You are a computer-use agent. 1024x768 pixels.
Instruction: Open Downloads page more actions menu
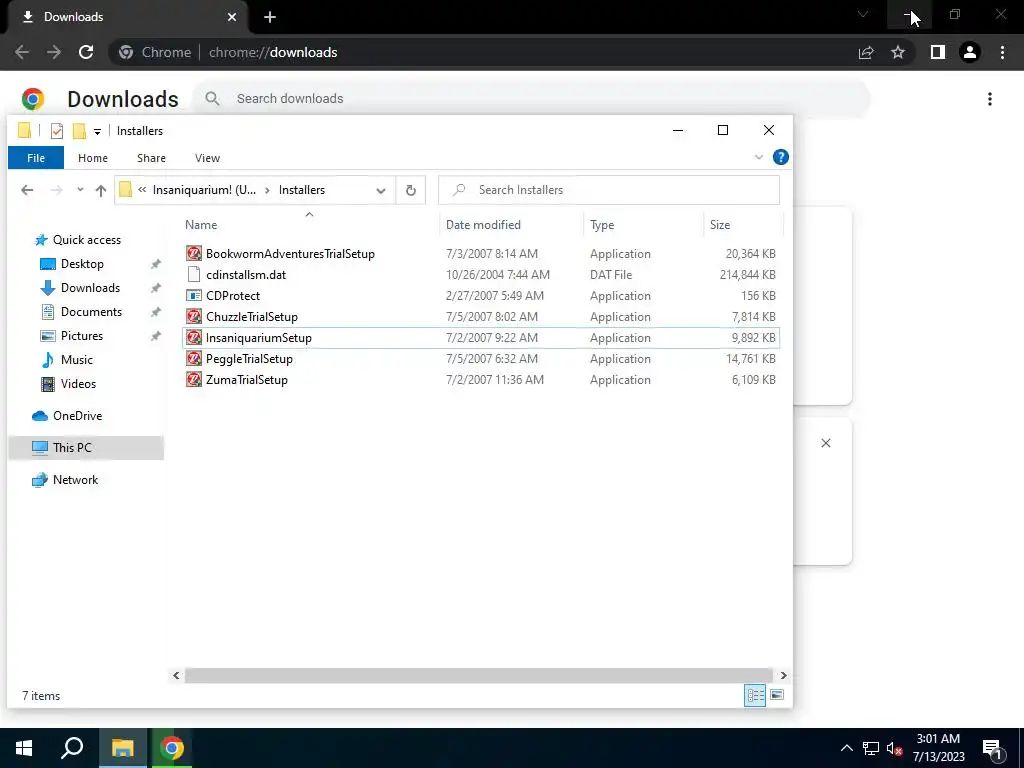coord(990,99)
